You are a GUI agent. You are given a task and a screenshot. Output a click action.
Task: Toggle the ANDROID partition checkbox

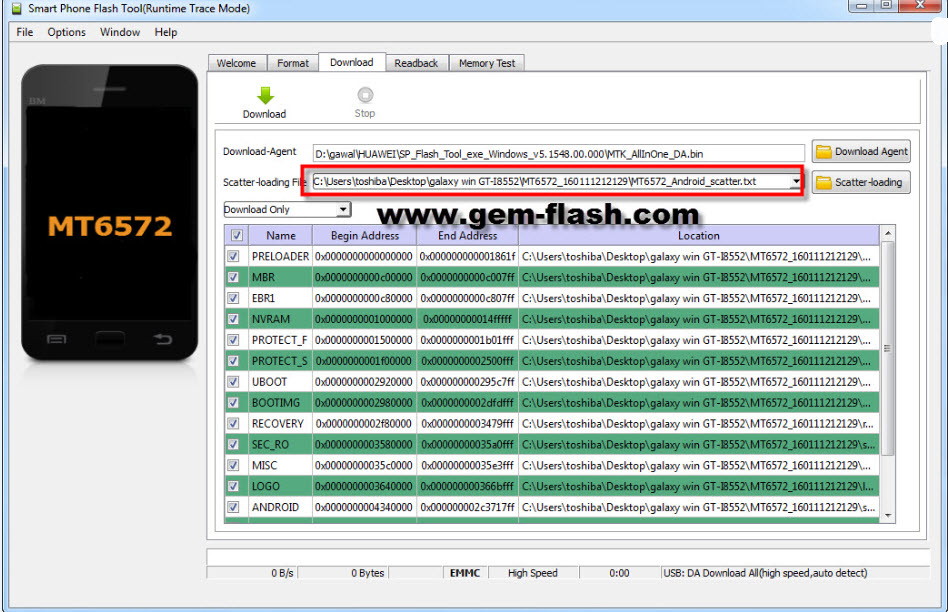[x=233, y=507]
